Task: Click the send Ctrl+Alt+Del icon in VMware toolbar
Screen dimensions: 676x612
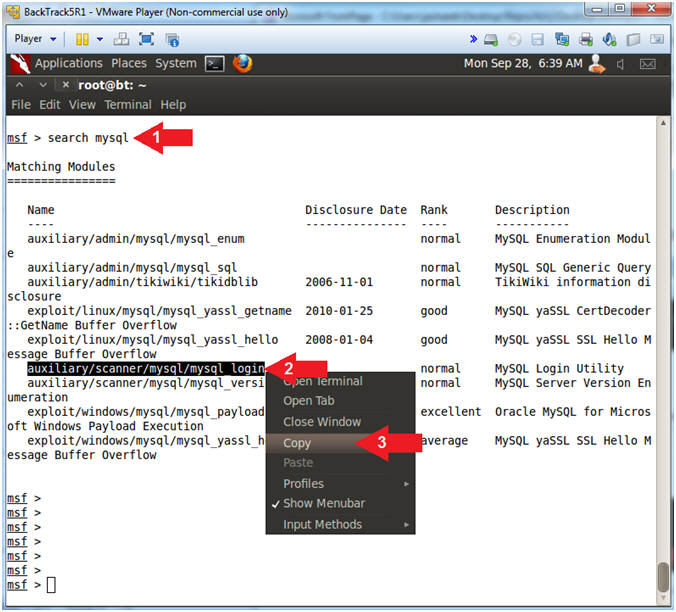Action: [x=121, y=39]
